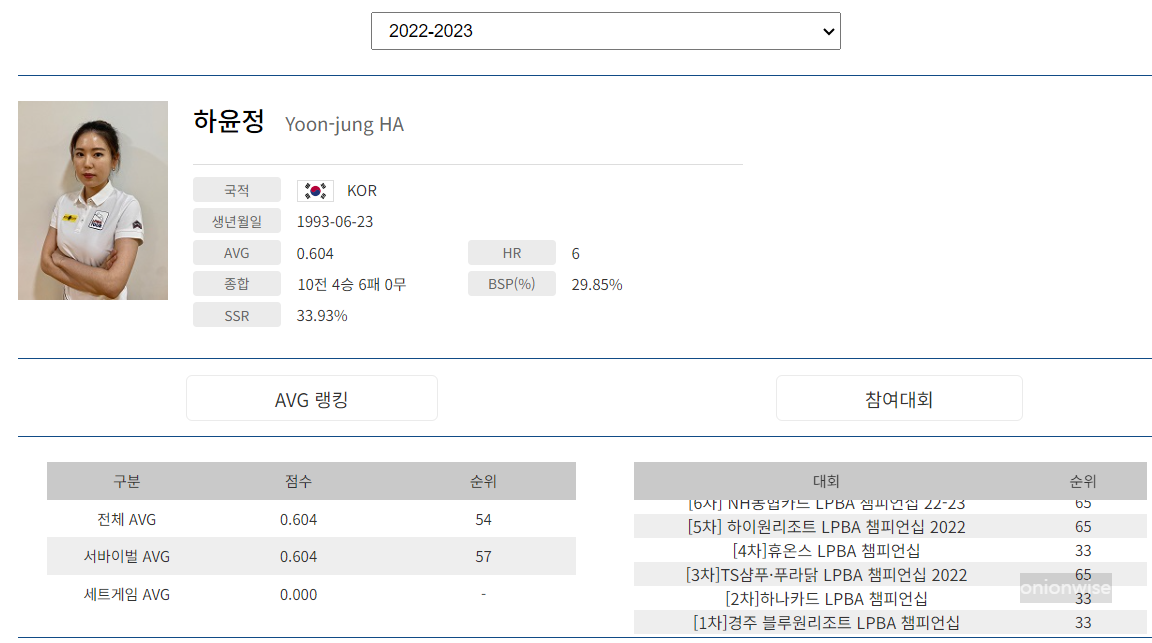Click the BSP(%) stat label
Screen dimensions: 1152x643
point(511,283)
